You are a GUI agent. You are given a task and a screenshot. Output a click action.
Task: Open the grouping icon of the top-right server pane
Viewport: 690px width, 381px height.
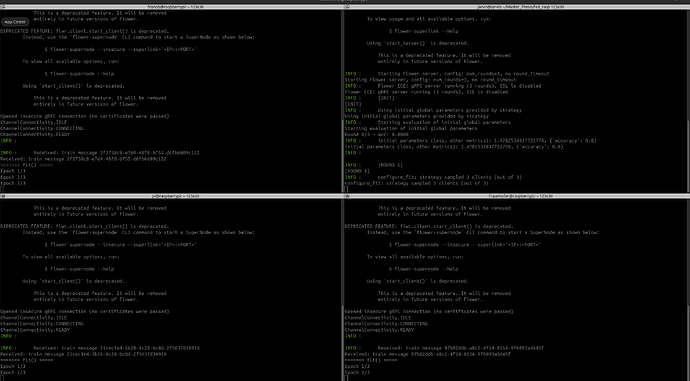[x=348, y=7]
